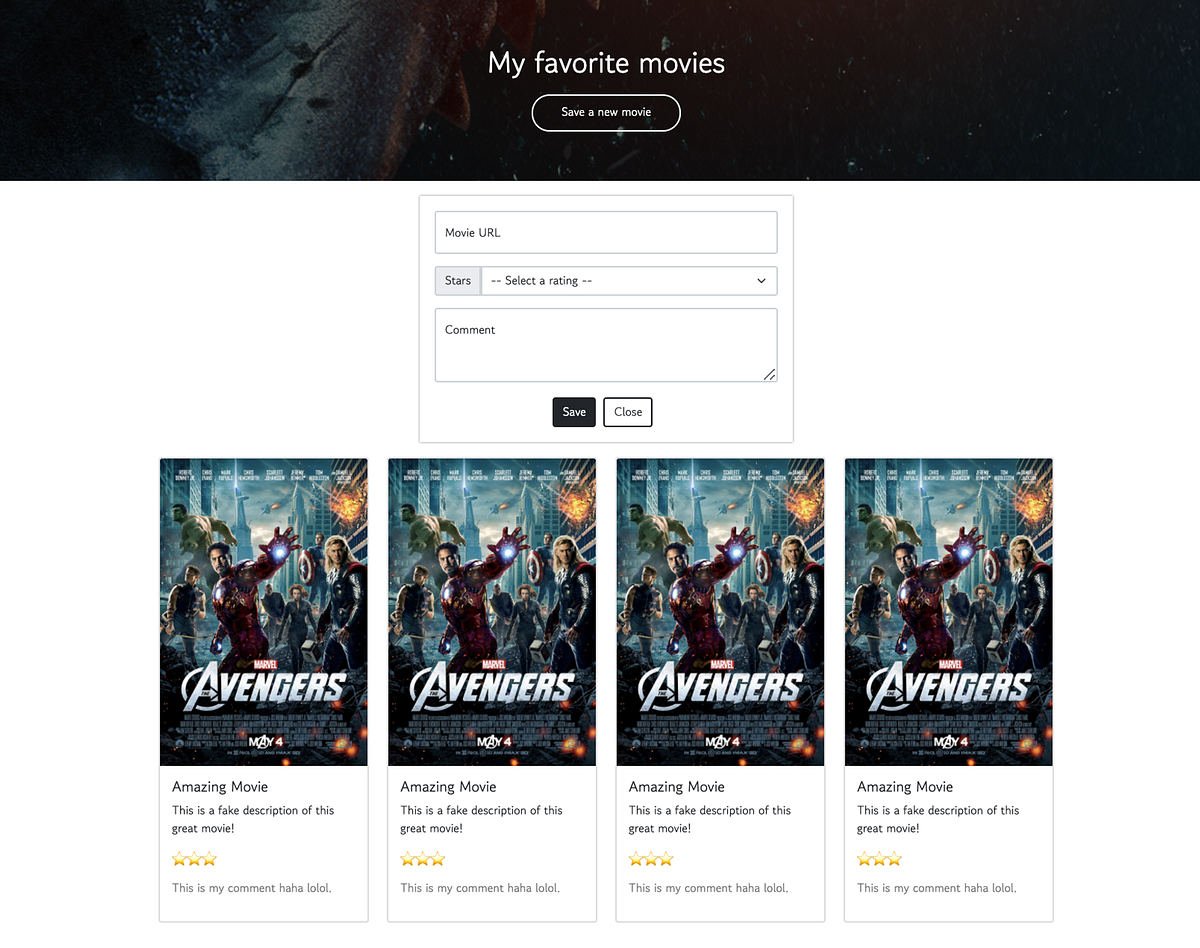Grab the Comment textarea resize handle

pos(769,374)
